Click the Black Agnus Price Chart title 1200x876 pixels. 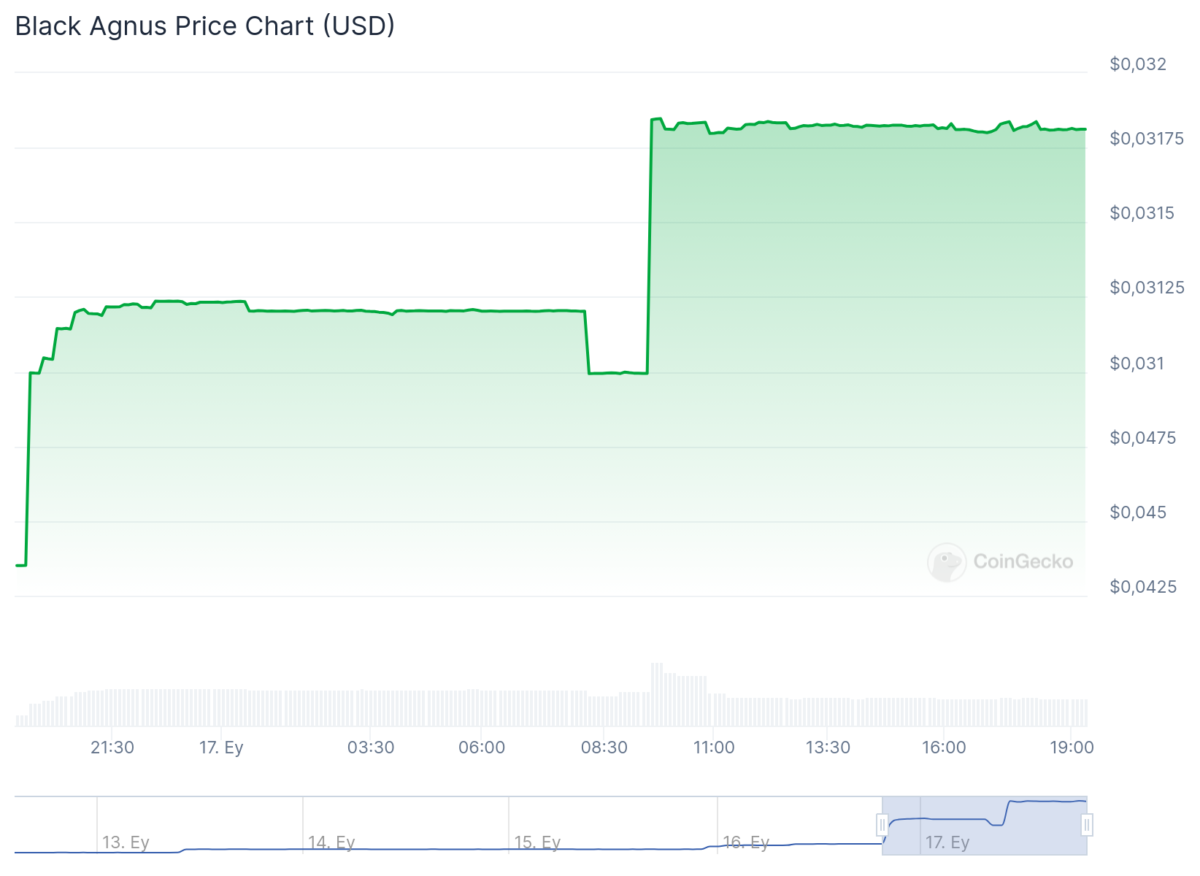(205, 26)
